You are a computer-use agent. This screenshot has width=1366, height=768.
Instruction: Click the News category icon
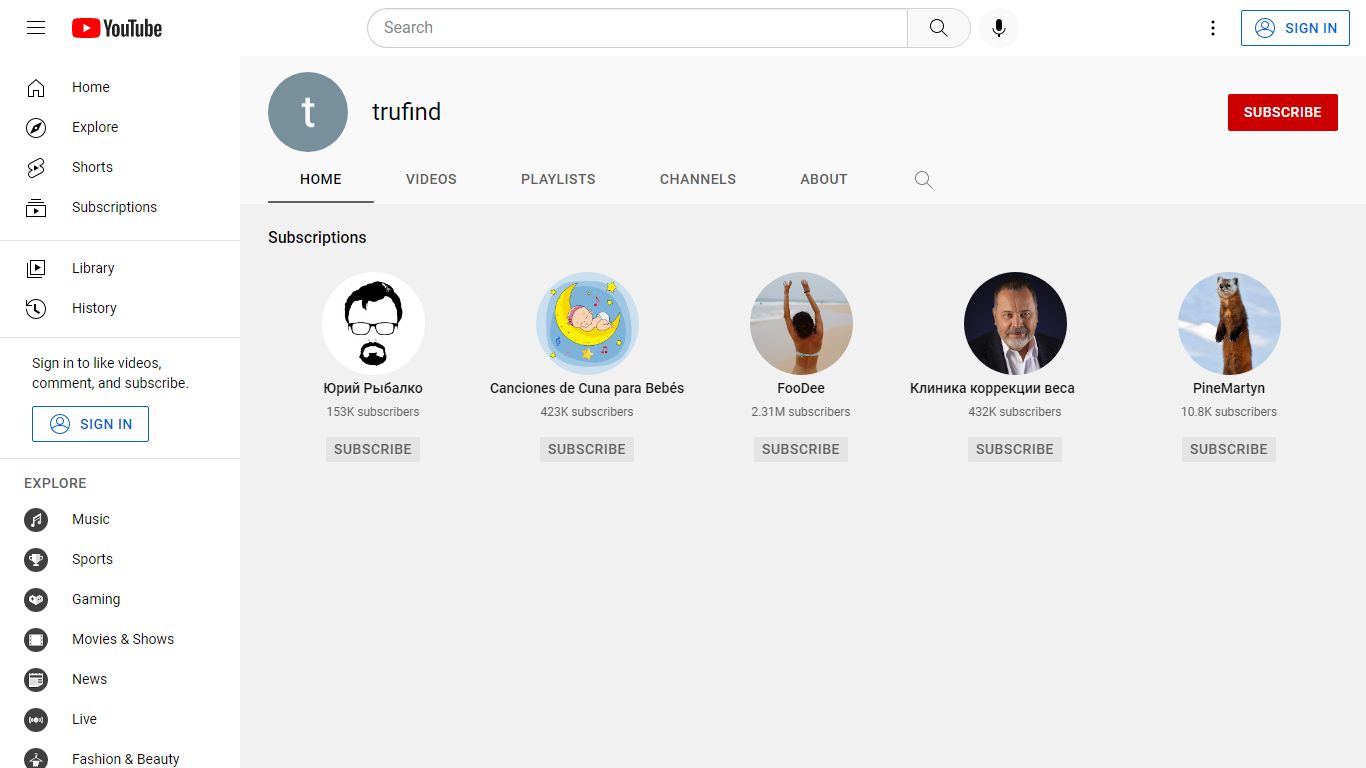pyautogui.click(x=36, y=679)
